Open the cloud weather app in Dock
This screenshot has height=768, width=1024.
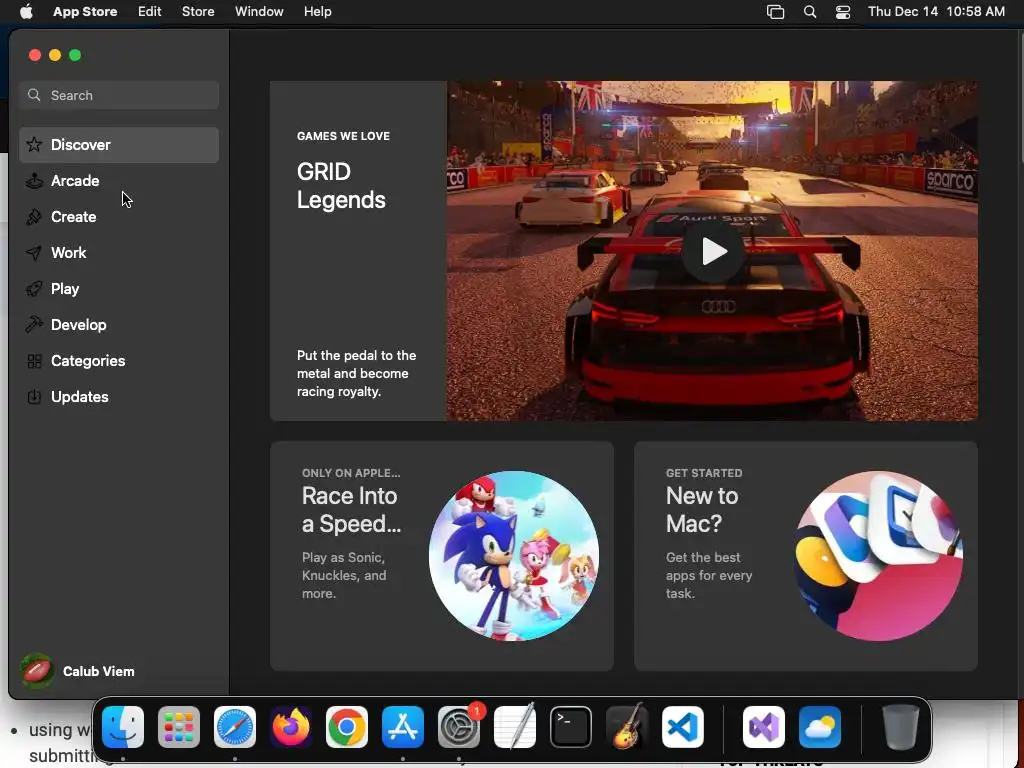pyautogui.click(x=820, y=727)
